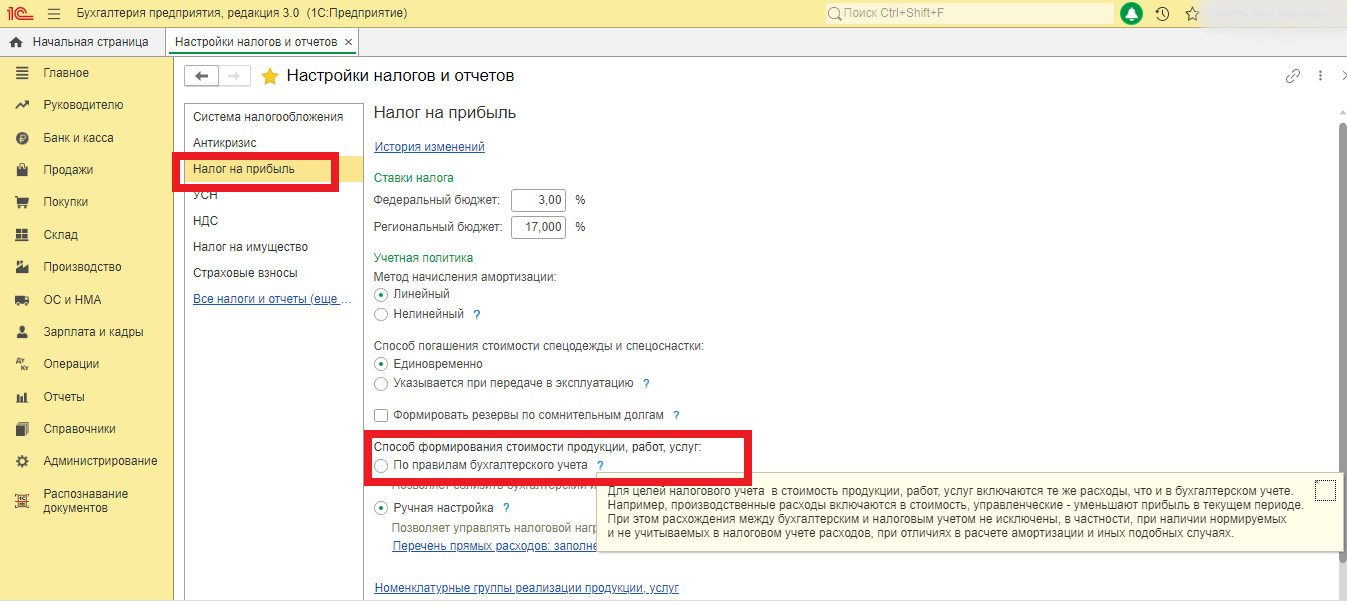Open the НДС settings section

tap(205, 221)
